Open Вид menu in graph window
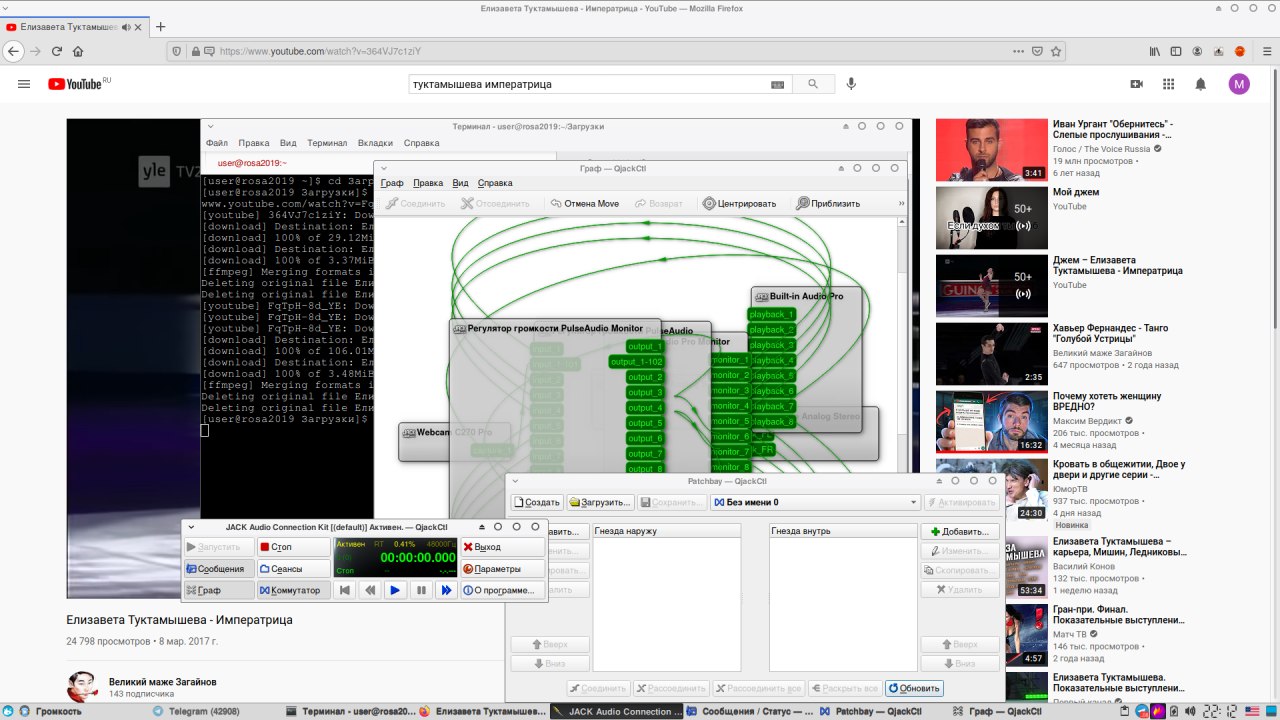This screenshot has width=1280, height=720. point(460,183)
